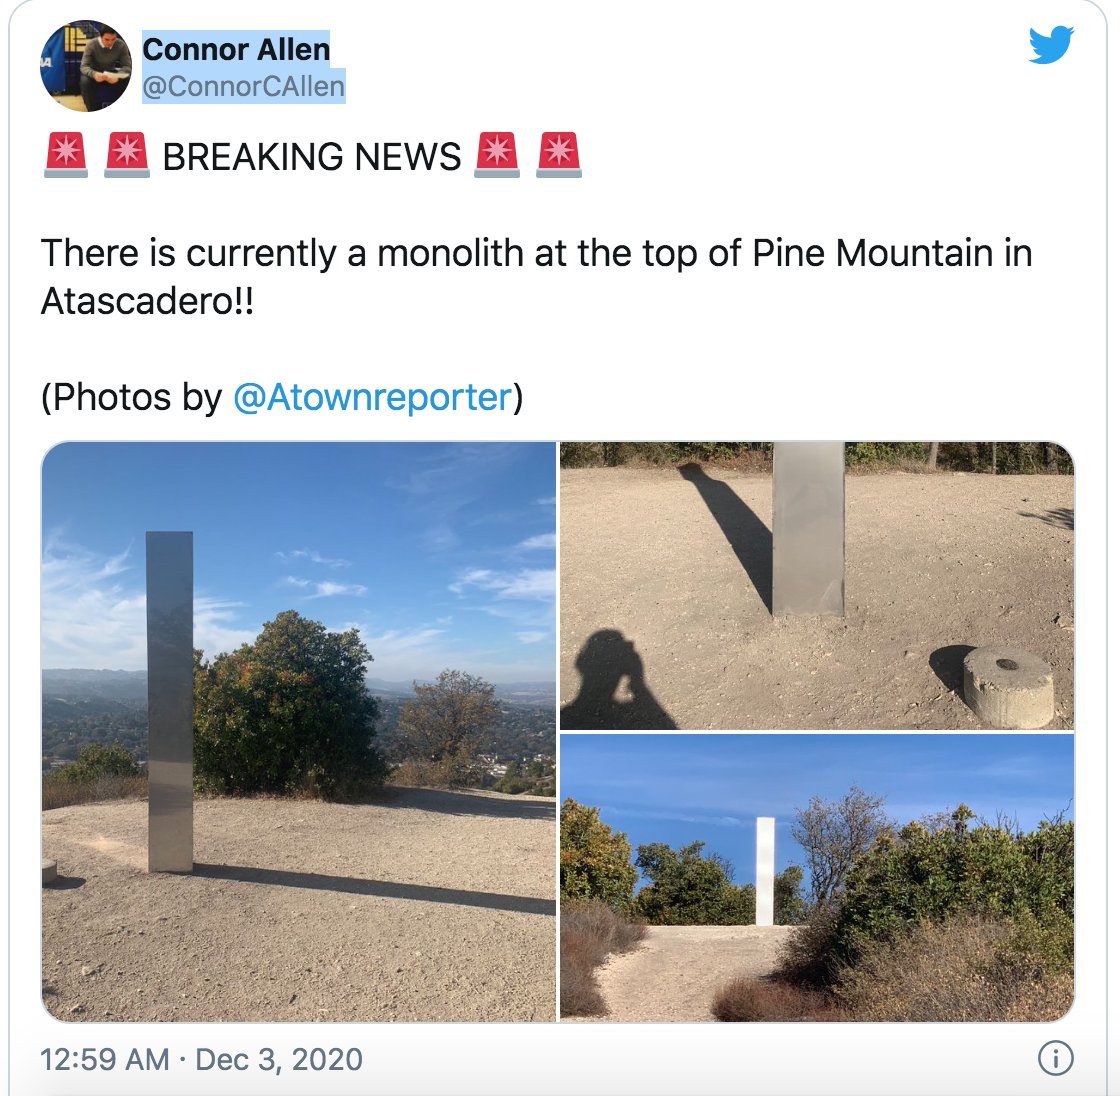The height and width of the screenshot is (1096, 1120).
Task: Click the word Atascadero!! in the tweet
Action: pyautogui.click(x=147, y=301)
